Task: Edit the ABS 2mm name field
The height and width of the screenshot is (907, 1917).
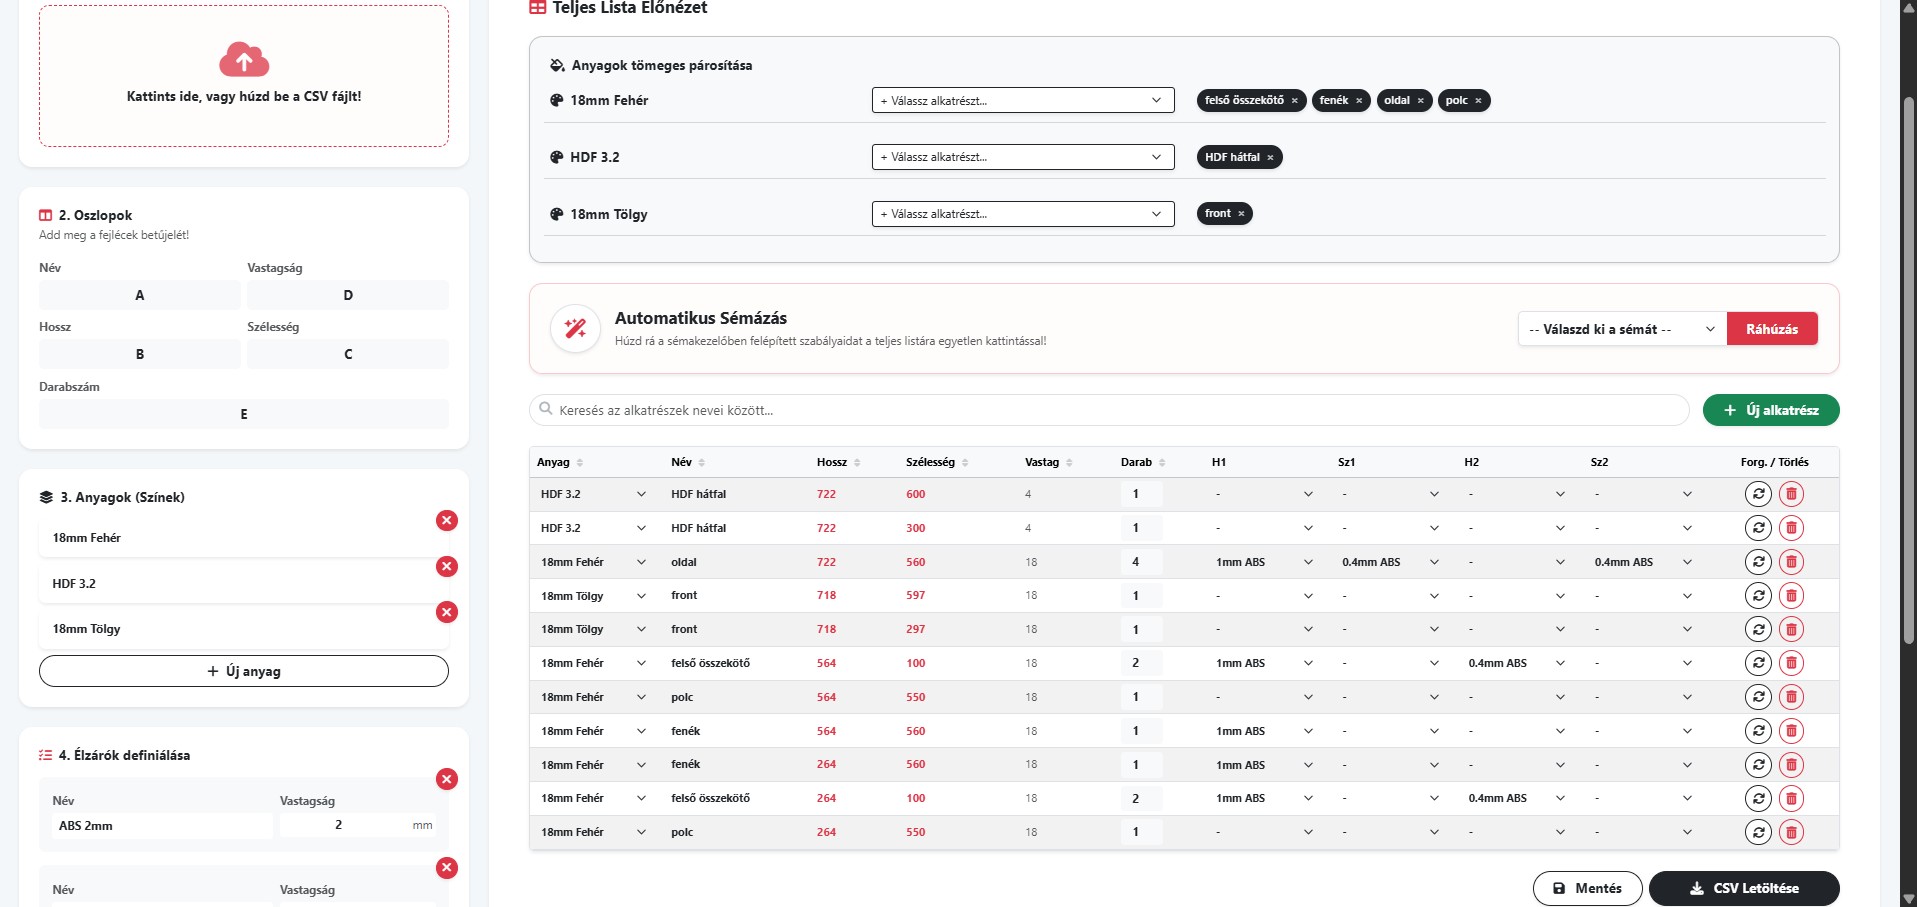Action: click(162, 826)
